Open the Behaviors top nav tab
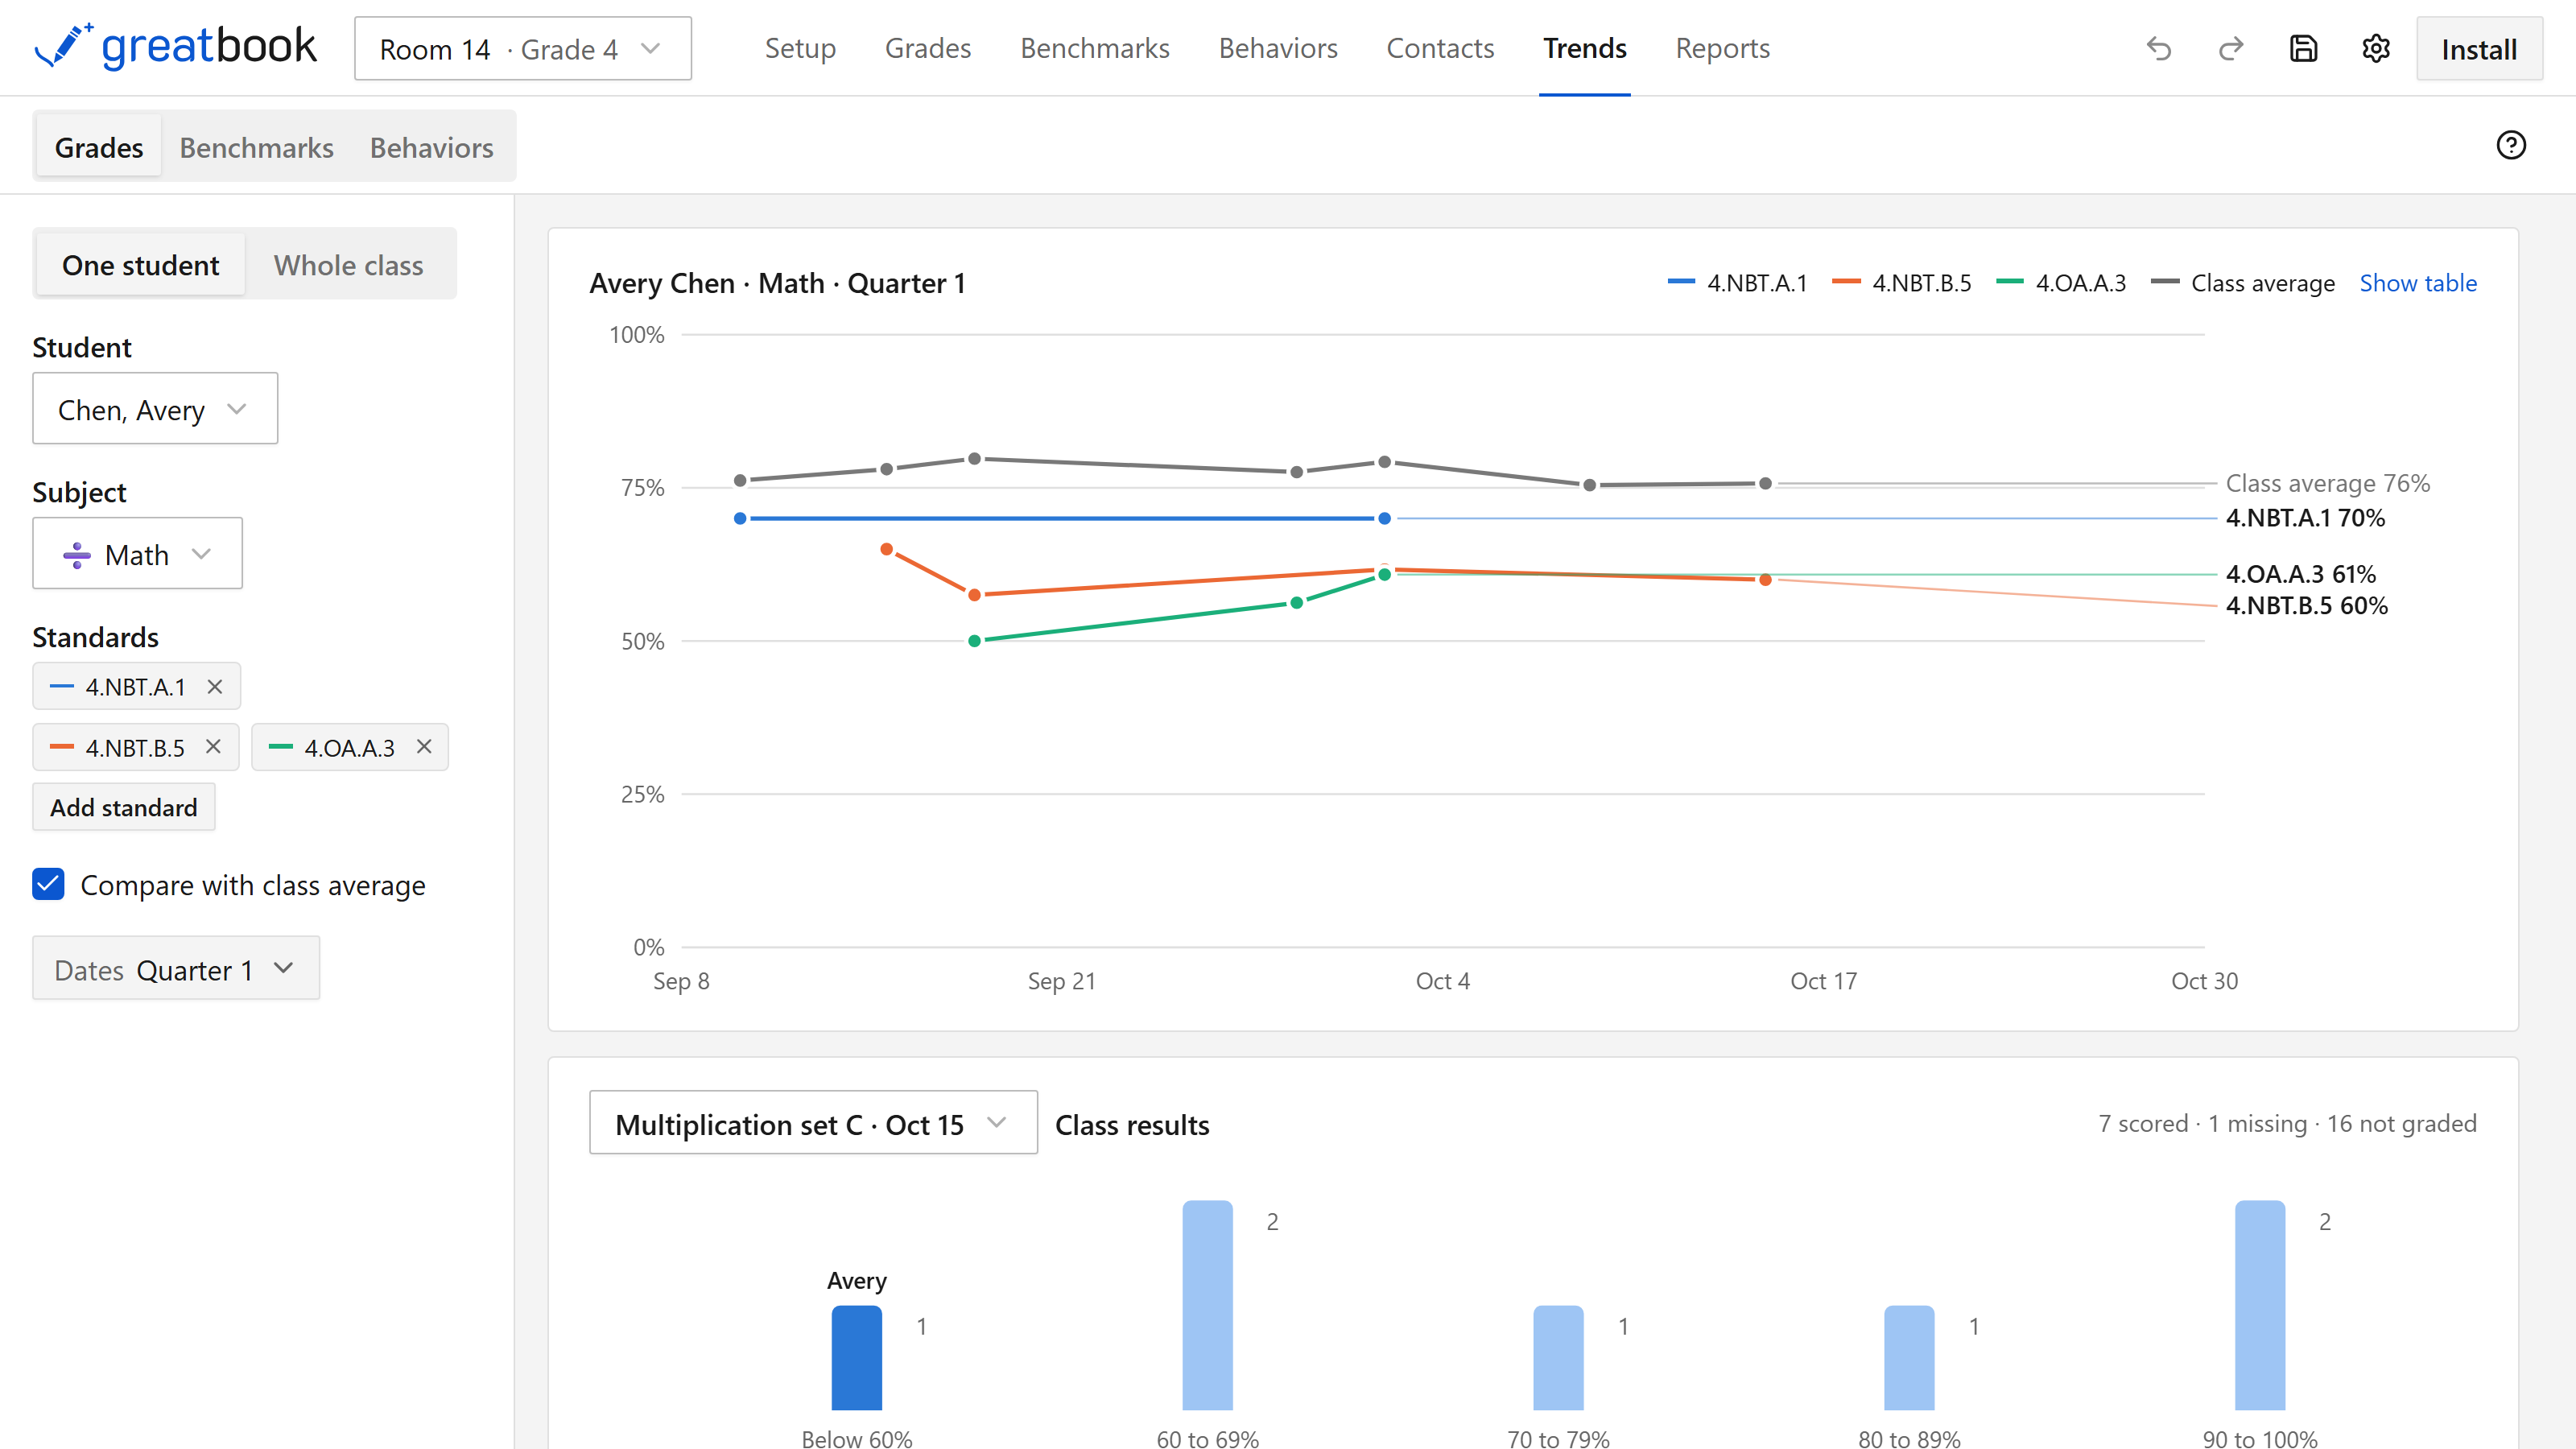The height and width of the screenshot is (1449, 2576). pos(1277,48)
